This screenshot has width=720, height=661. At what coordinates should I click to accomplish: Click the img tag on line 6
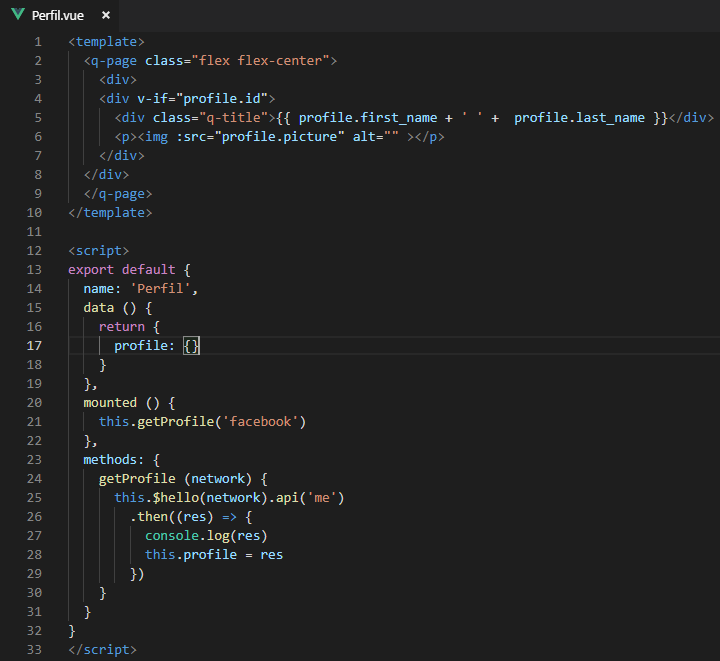[x=153, y=137]
